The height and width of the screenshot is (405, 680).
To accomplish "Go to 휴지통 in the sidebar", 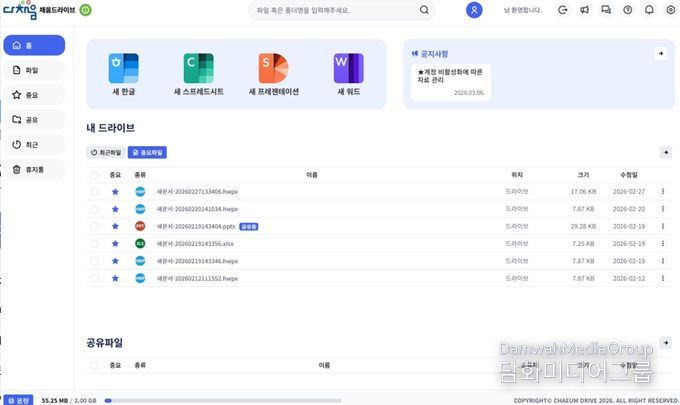I will [x=34, y=170].
